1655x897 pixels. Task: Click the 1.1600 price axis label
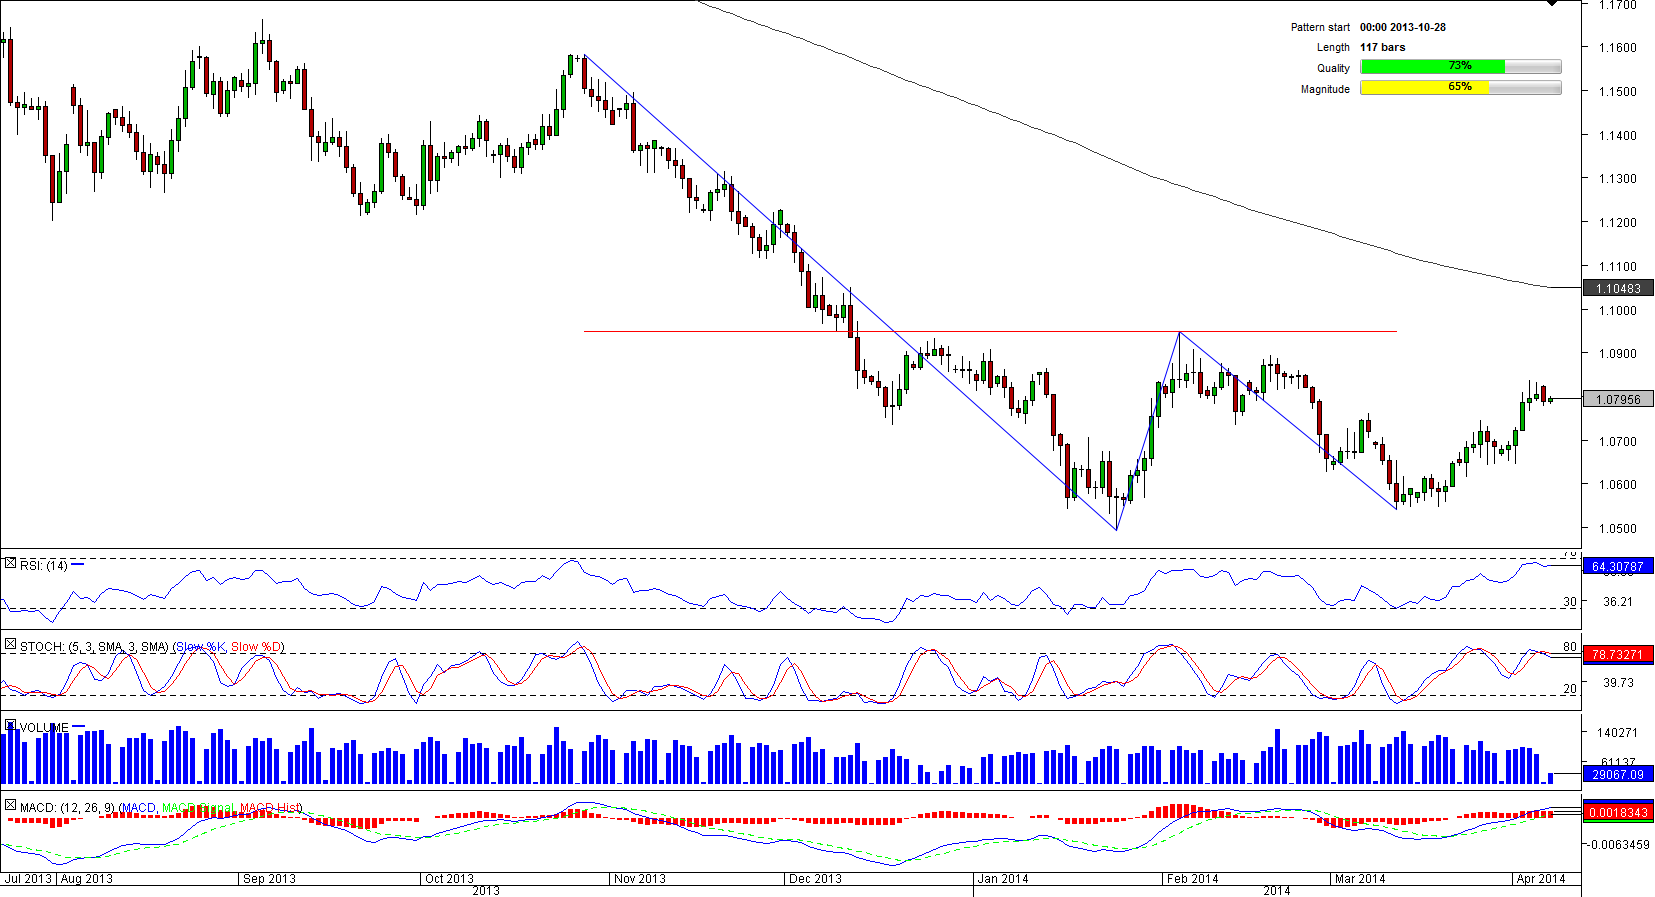click(1618, 48)
